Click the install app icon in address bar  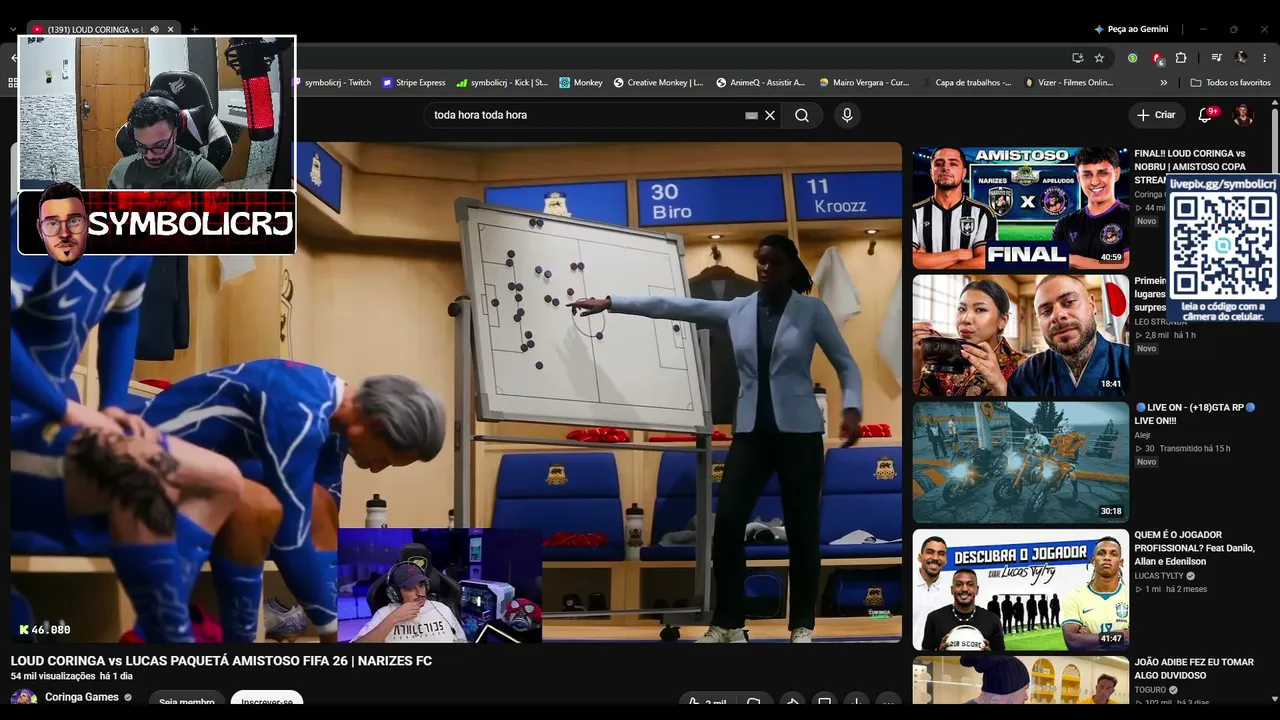(1077, 58)
